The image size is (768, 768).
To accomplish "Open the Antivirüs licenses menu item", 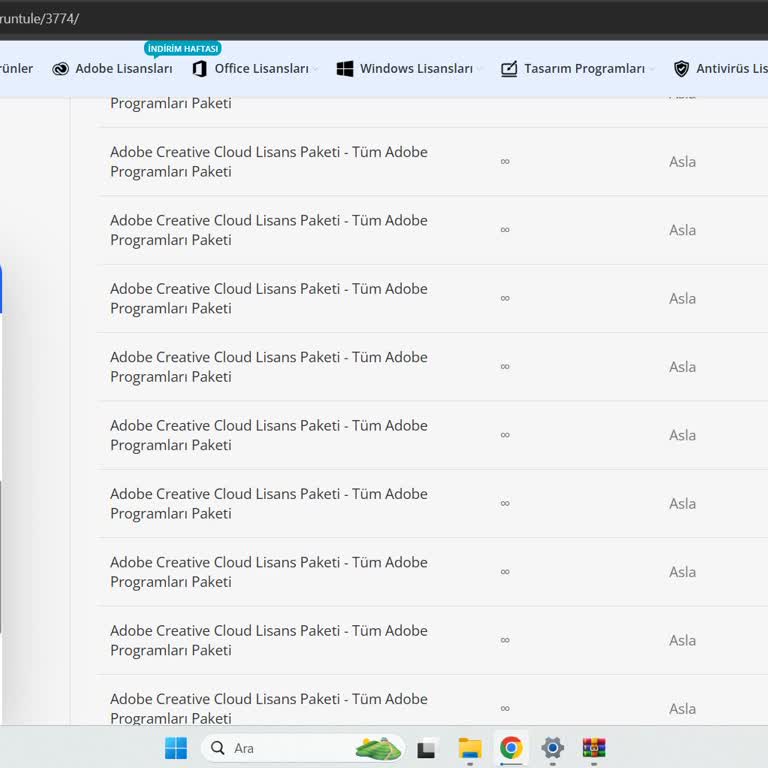I will point(732,69).
